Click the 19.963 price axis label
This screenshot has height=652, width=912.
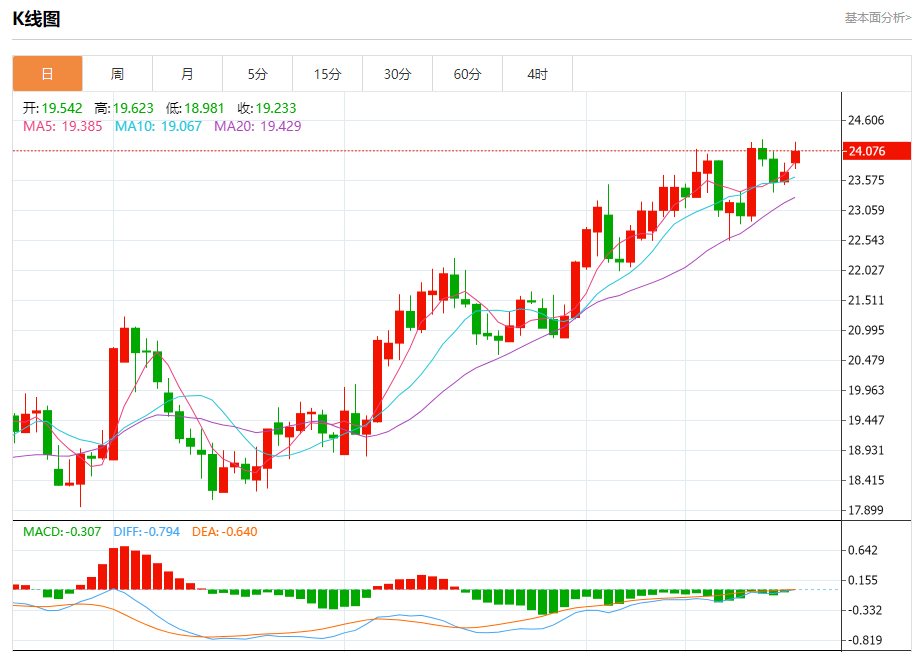pos(866,390)
